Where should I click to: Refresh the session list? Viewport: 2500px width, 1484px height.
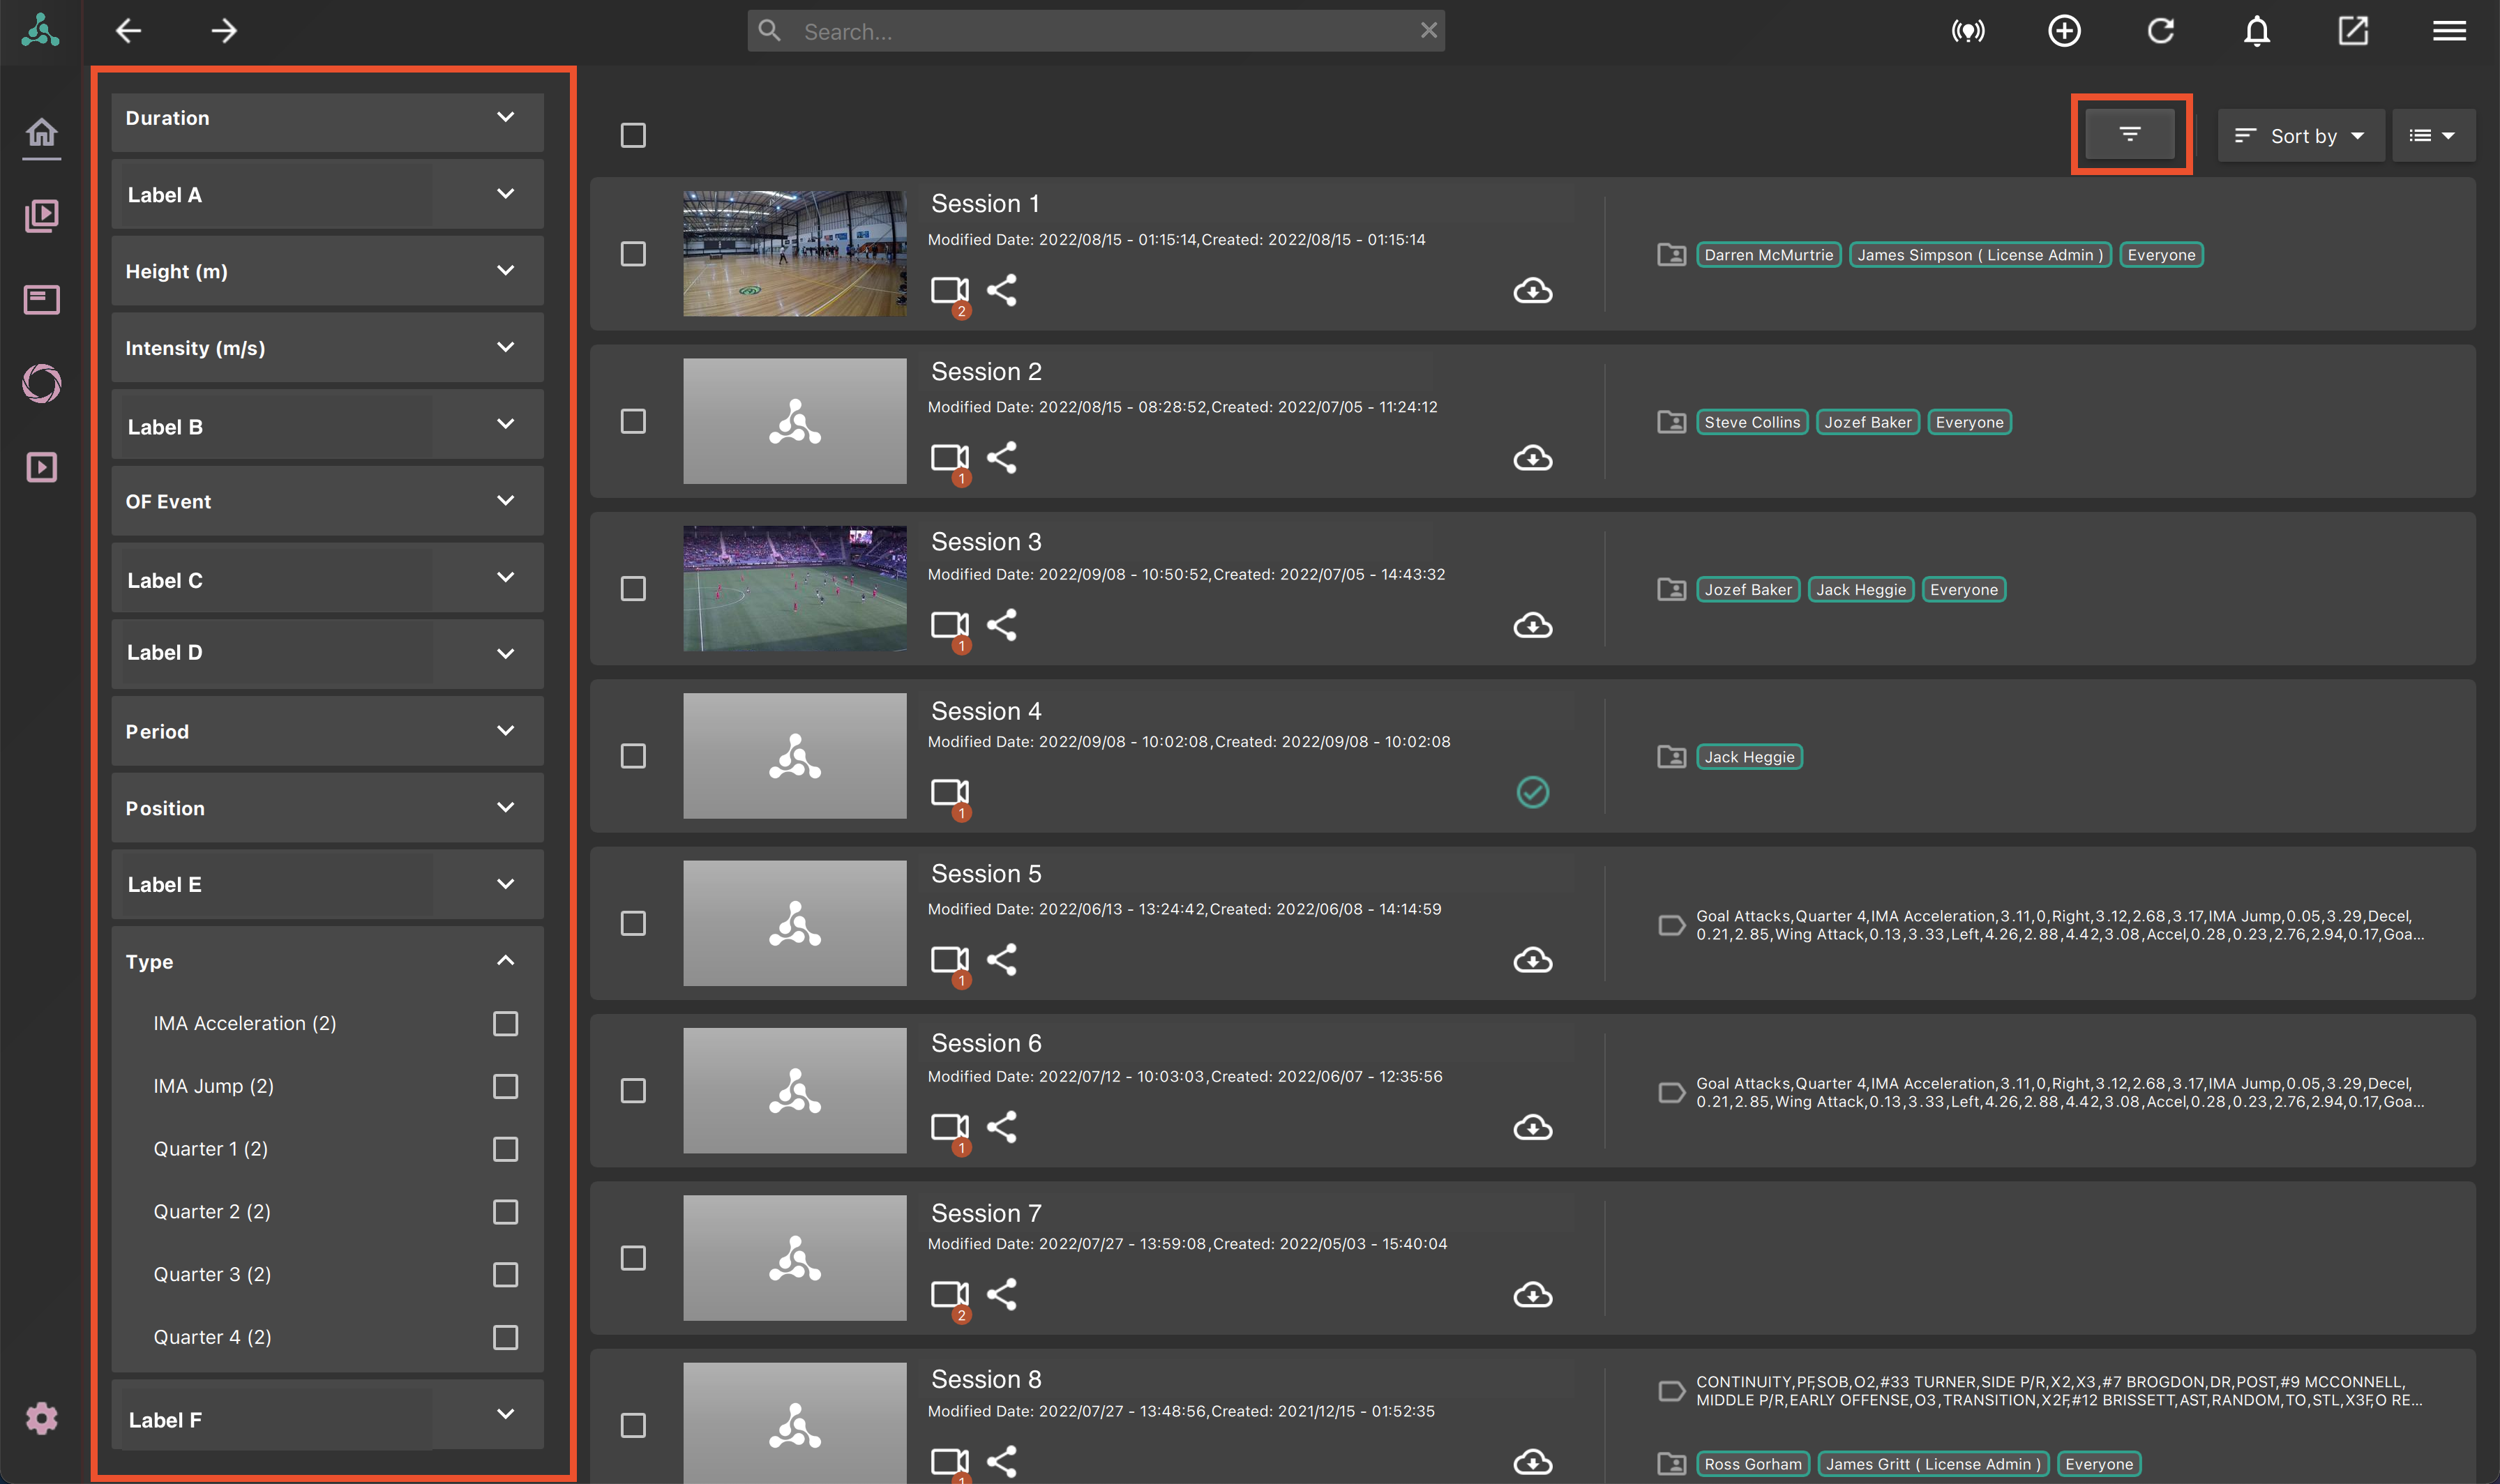coord(2160,31)
